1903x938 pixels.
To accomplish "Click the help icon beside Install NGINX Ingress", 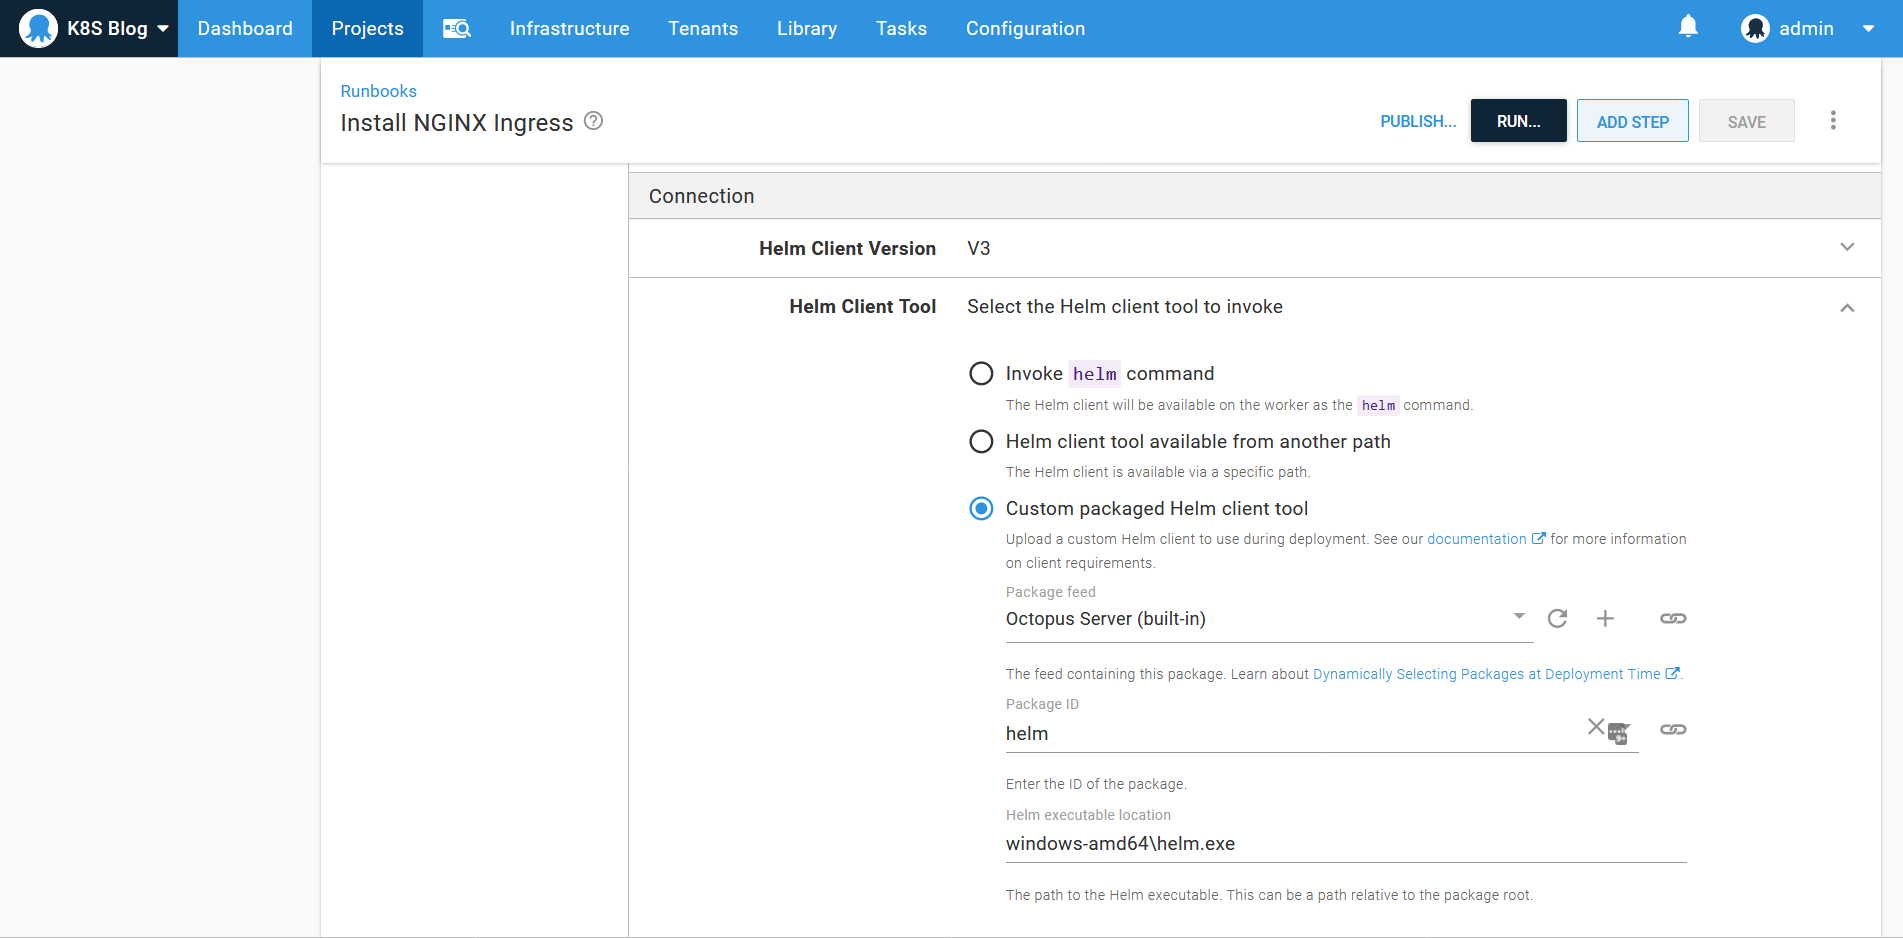I will coord(593,121).
